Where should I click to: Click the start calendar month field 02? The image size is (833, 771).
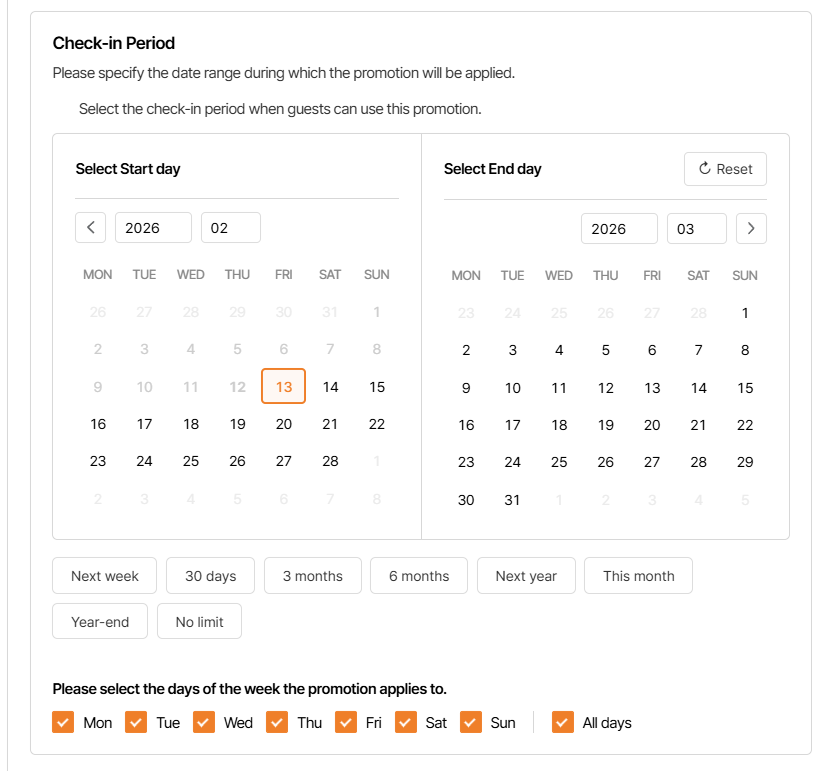230,227
